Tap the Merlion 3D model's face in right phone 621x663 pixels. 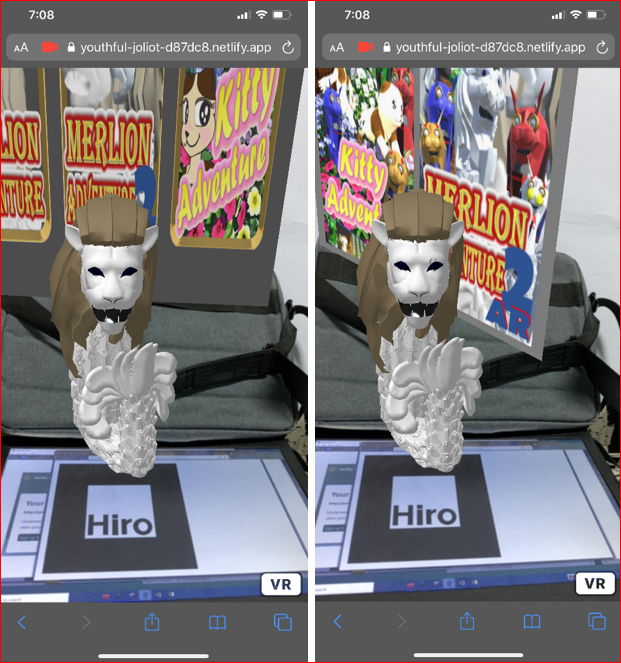coord(420,279)
